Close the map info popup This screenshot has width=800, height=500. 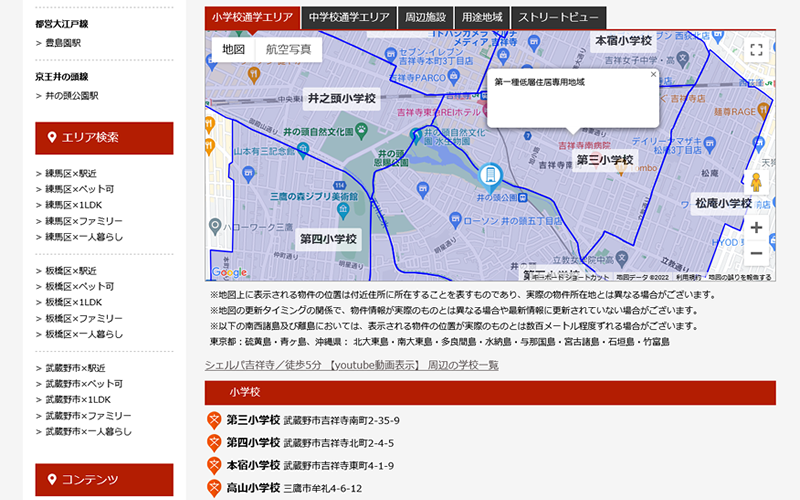[x=653, y=74]
